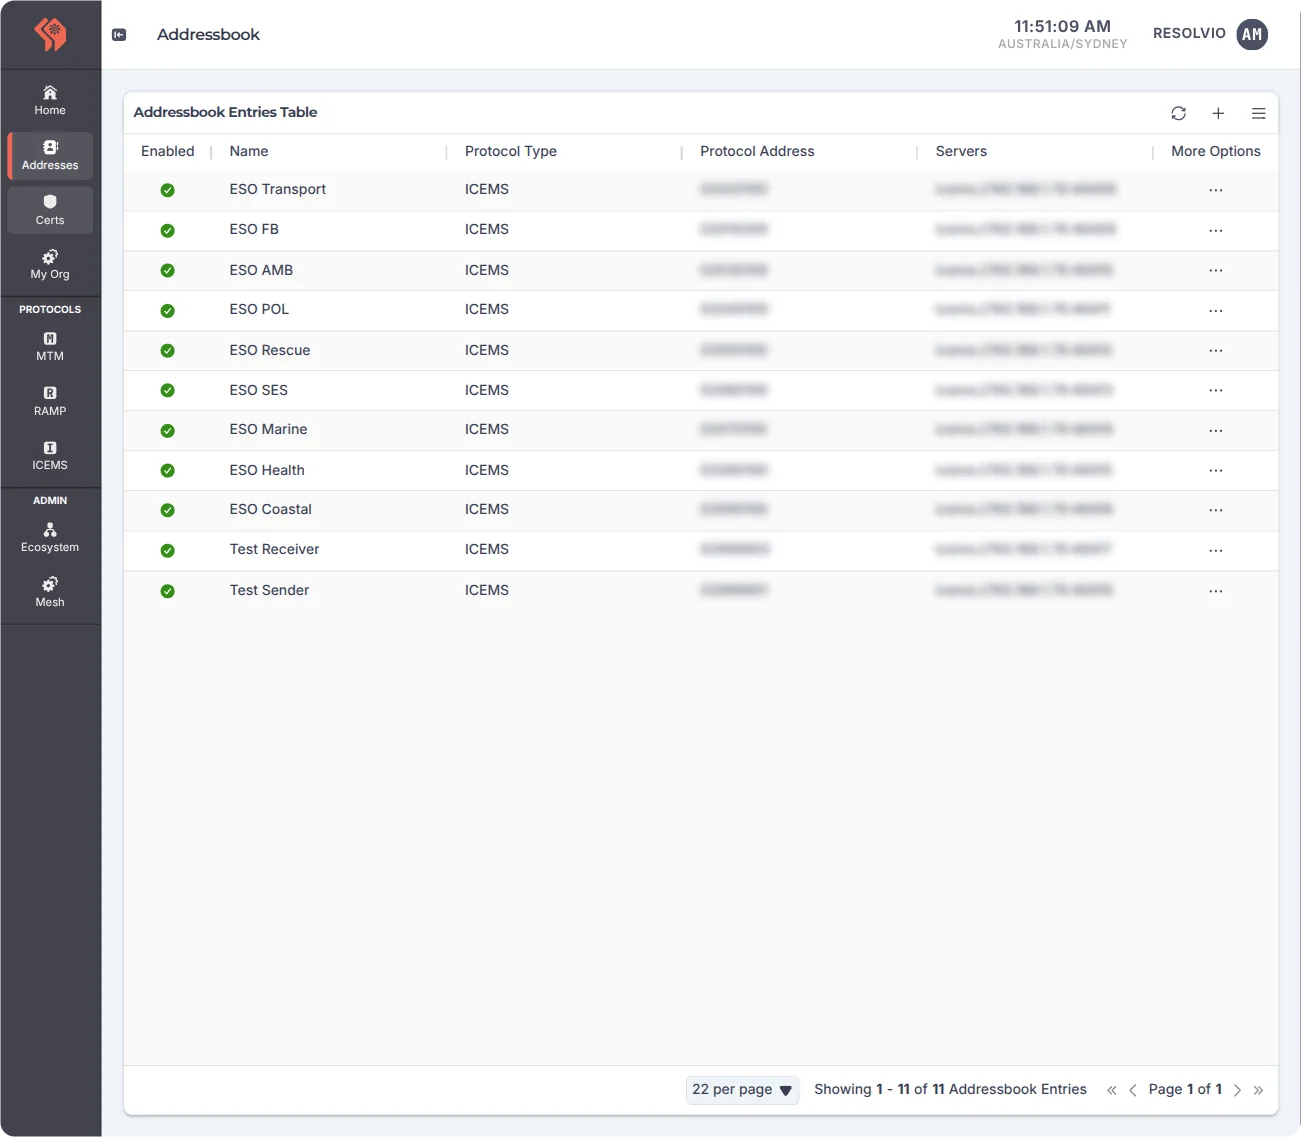Open more options for ESO Health

[1216, 470]
